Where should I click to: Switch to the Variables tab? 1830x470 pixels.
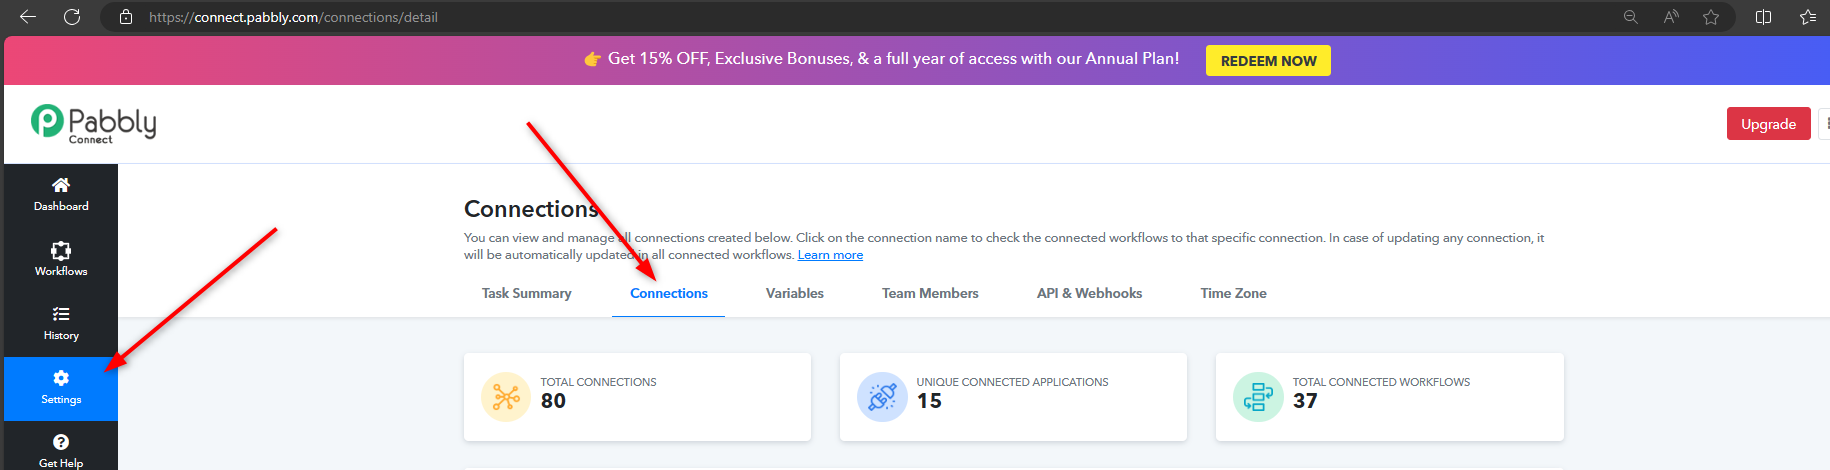coord(795,293)
